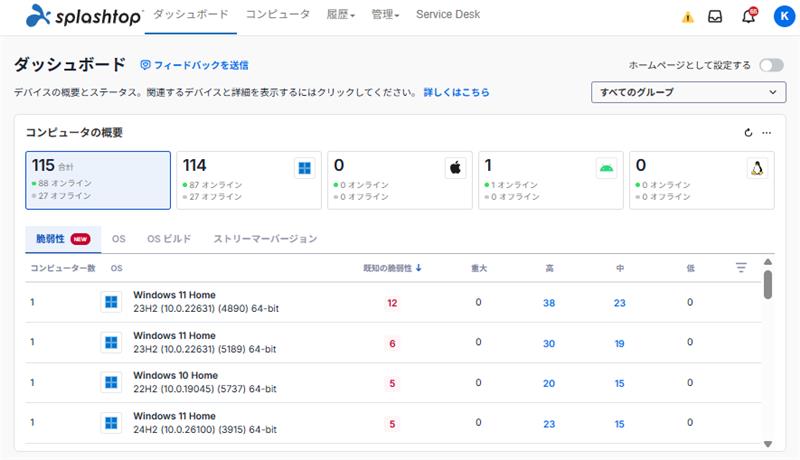Select the Linux computers summary card
The width and height of the screenshot is (800, 460).
coord(703,180)
